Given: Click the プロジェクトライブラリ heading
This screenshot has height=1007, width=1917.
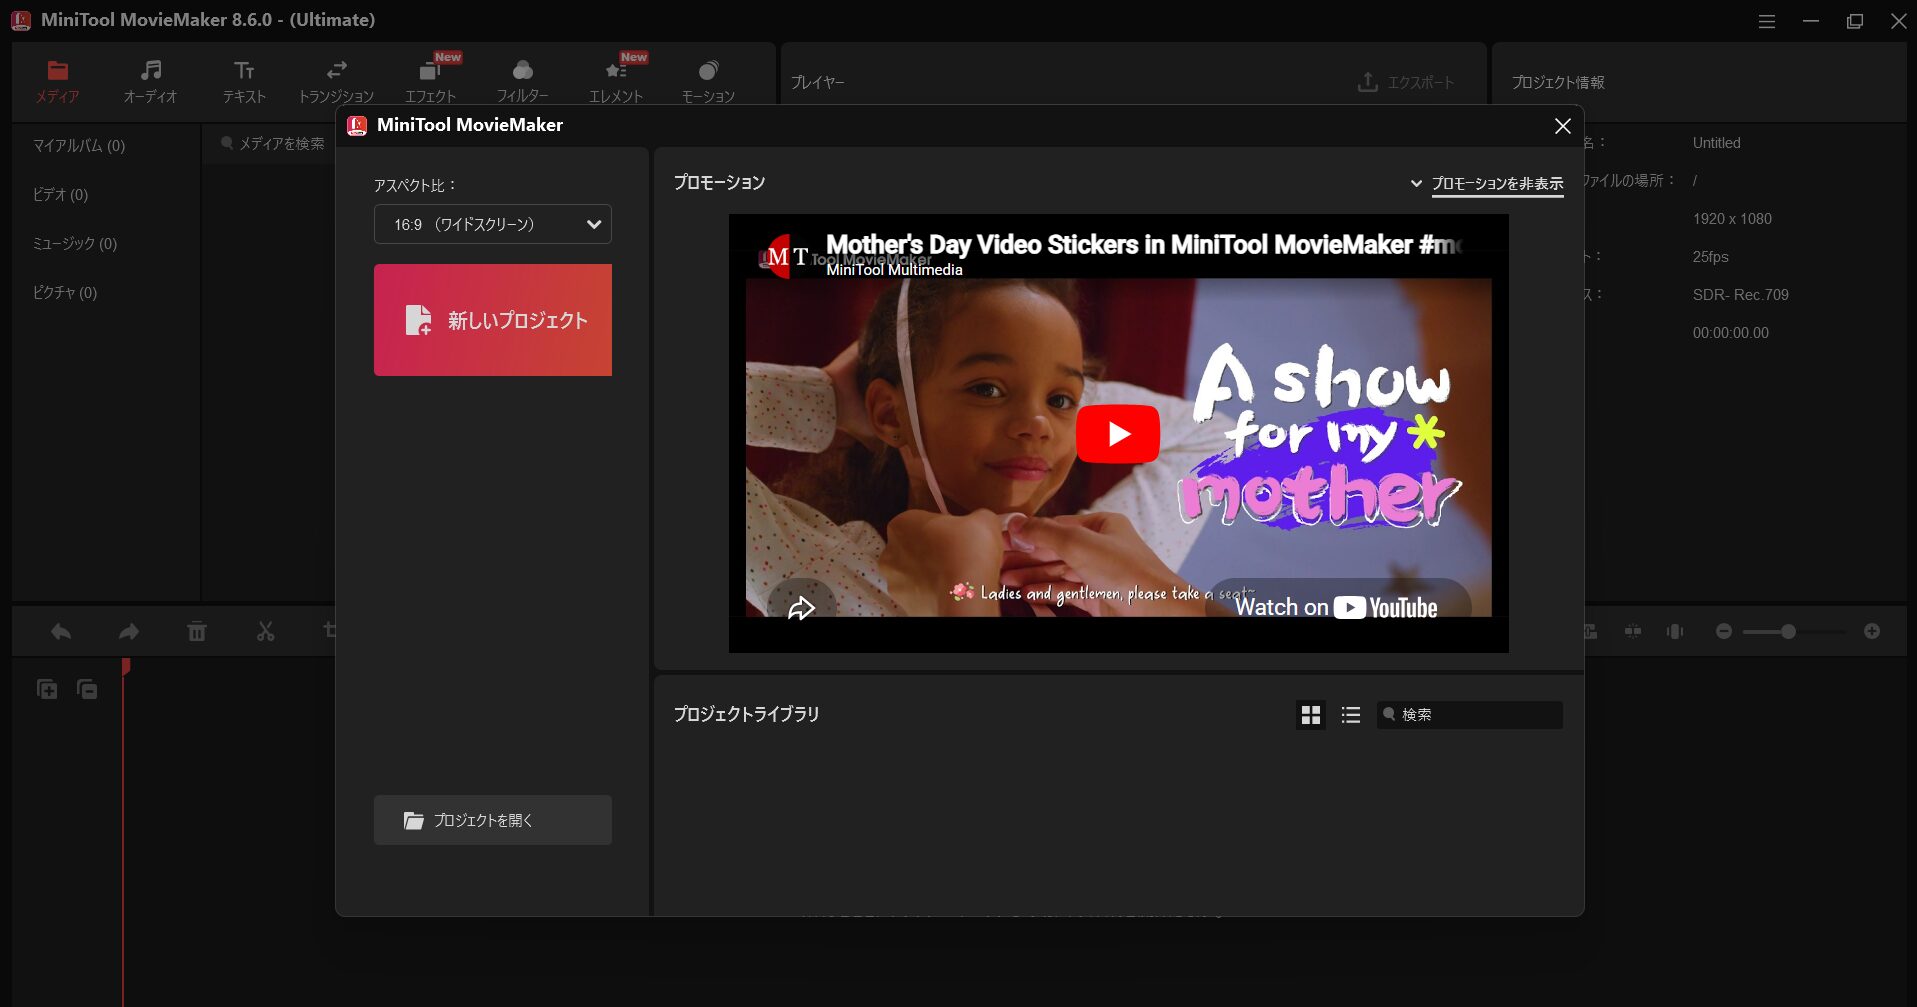Looking at the screenshot, I should (x=746, y=714).
